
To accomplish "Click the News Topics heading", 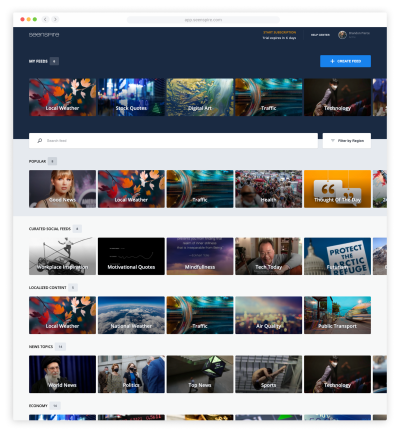I will [x=41, y=347].
